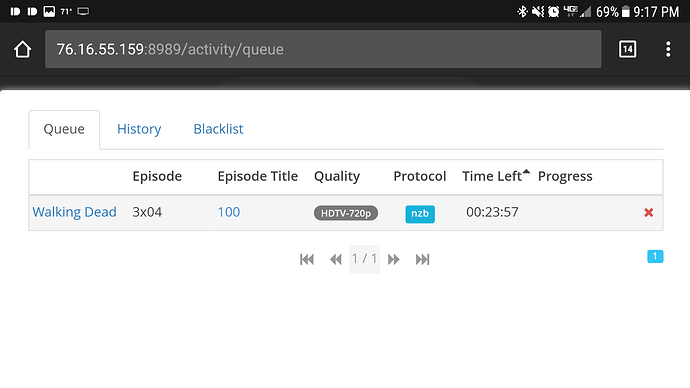Remove Walking Dead item with red X

648,213
